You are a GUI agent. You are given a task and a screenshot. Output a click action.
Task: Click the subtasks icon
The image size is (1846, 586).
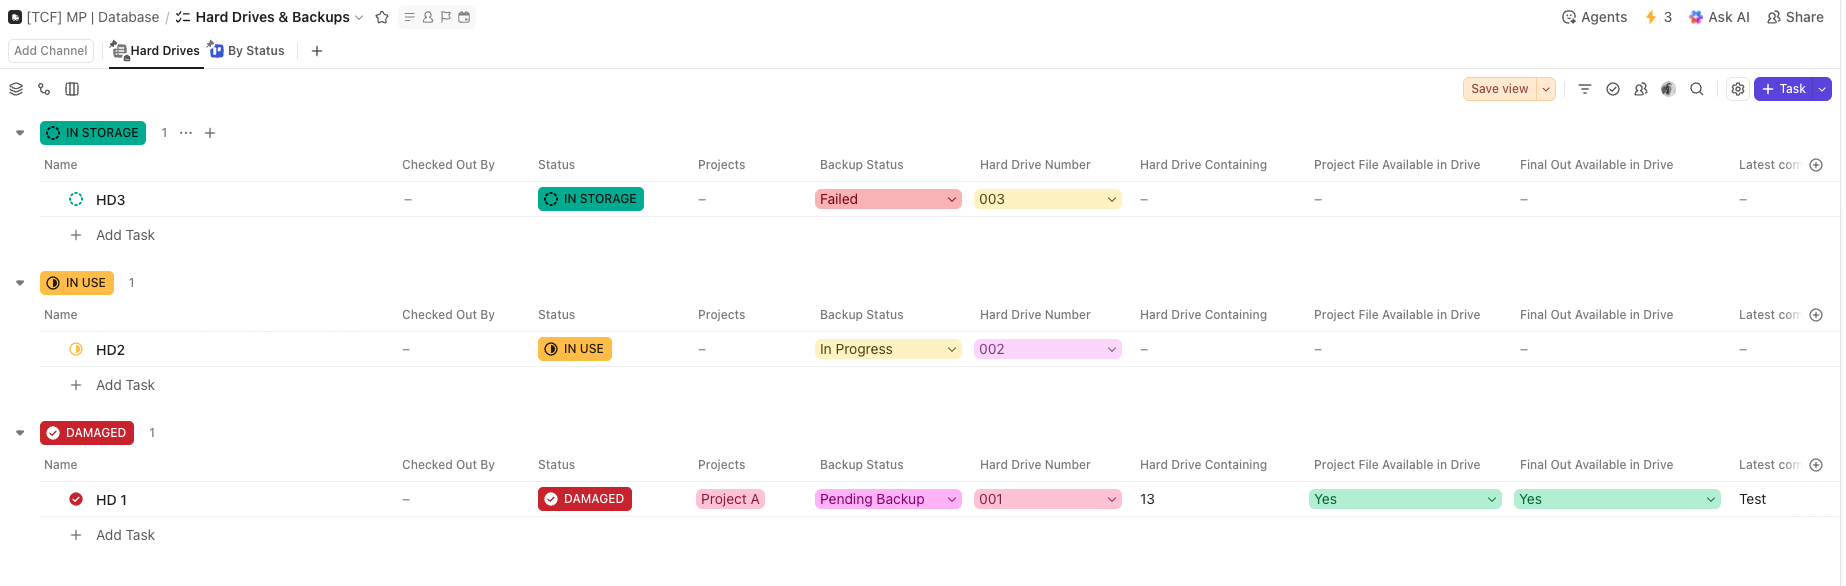pyautogui.click(x=44, y=89)
